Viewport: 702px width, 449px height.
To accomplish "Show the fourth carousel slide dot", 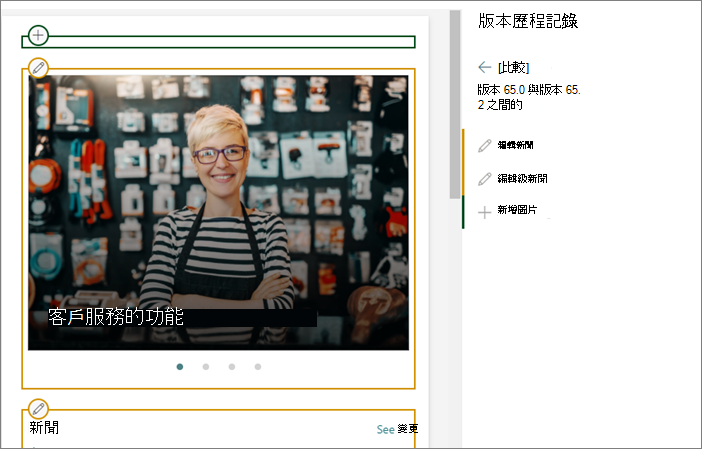I will coord(258,367).
